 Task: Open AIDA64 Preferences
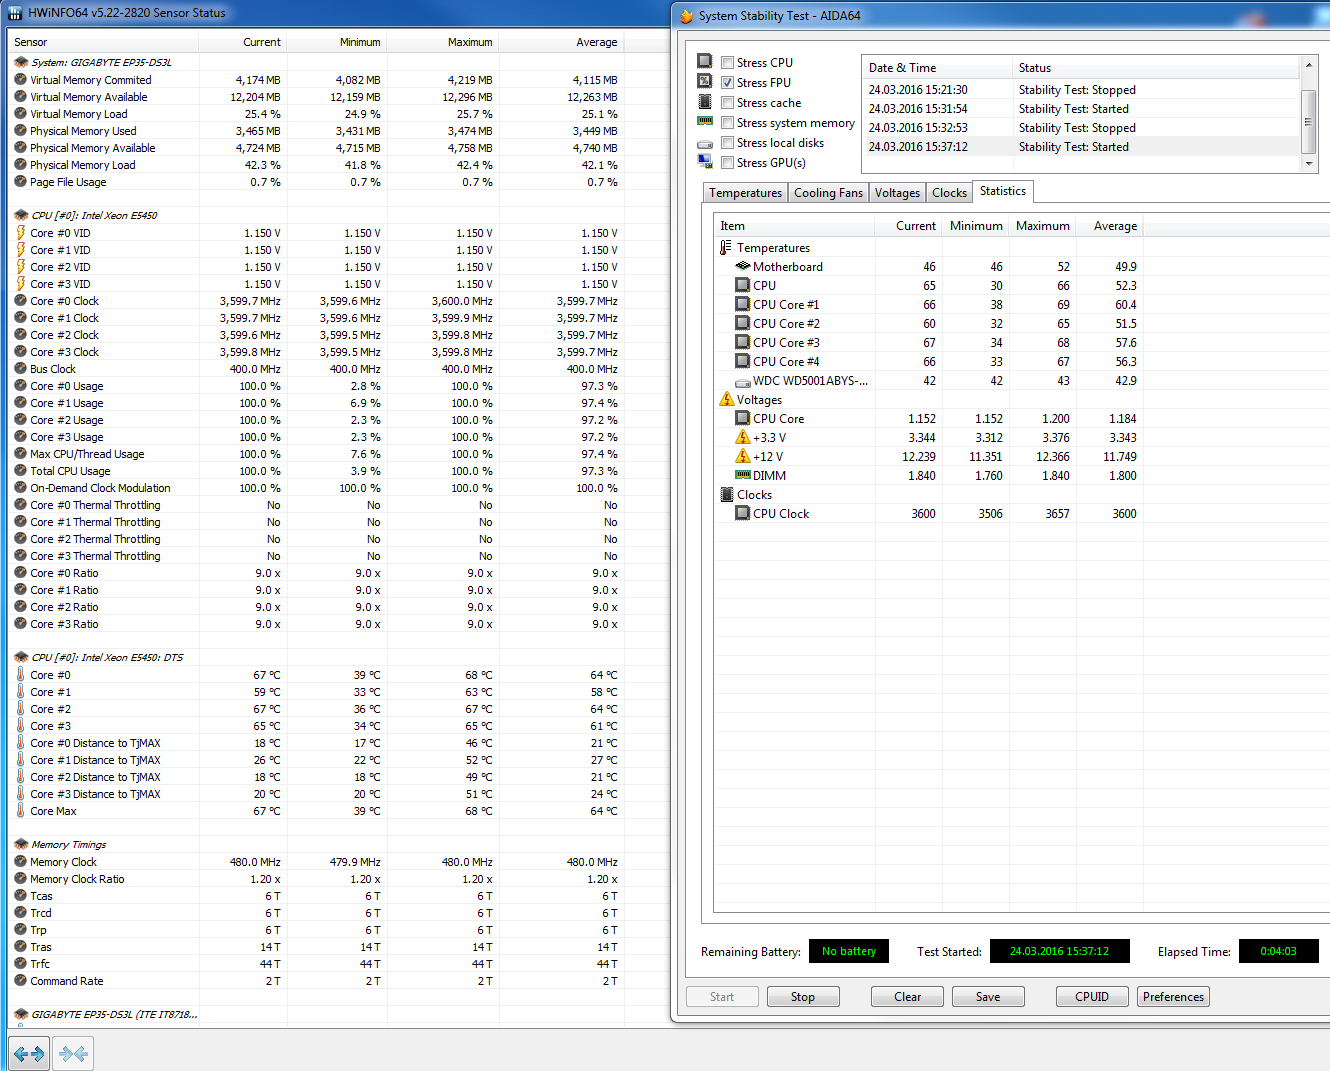pos(1173,997)
